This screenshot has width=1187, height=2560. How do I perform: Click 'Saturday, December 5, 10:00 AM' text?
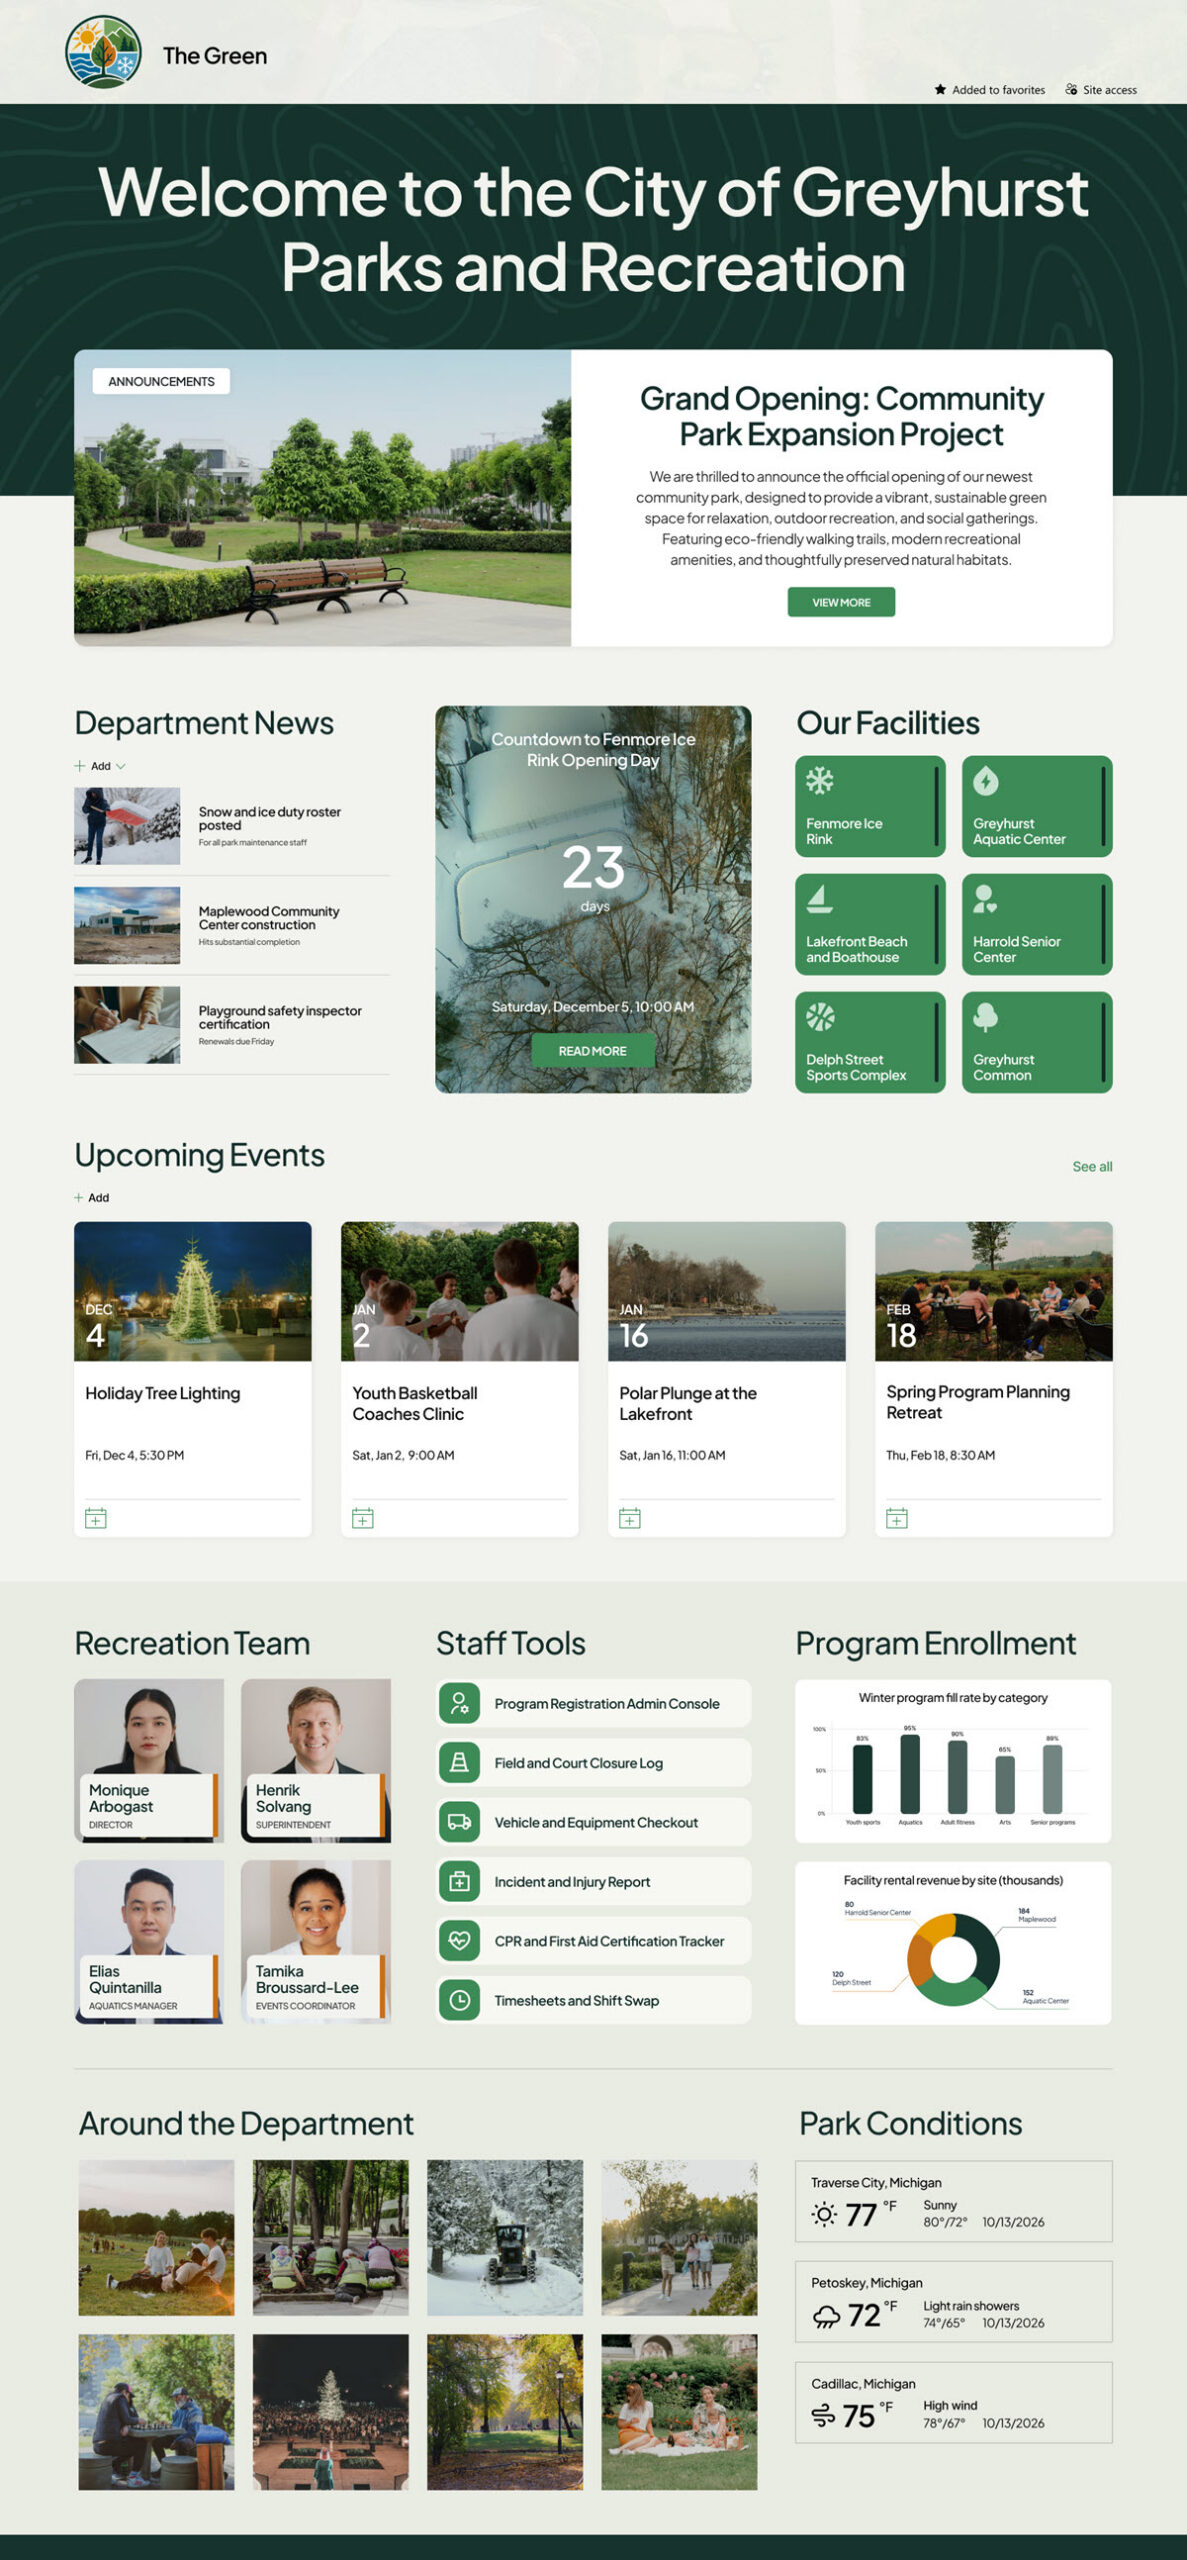coord(593,1007)
